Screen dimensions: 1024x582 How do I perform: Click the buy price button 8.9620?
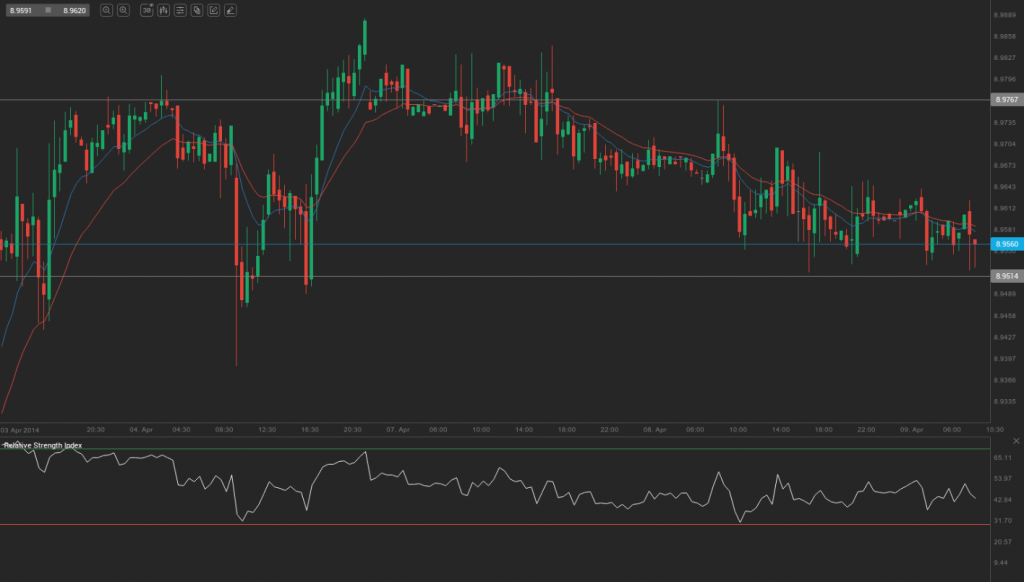point(73,10)
